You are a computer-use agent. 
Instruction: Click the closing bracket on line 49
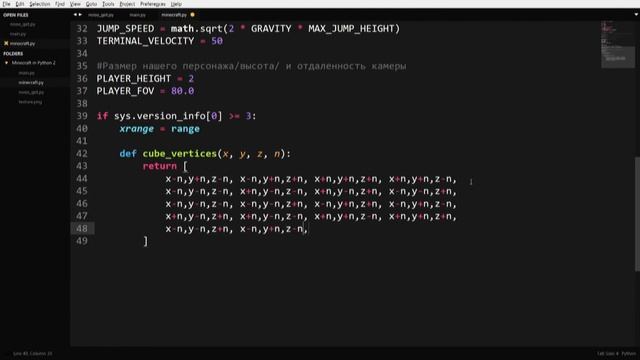(x=145, y=241)
